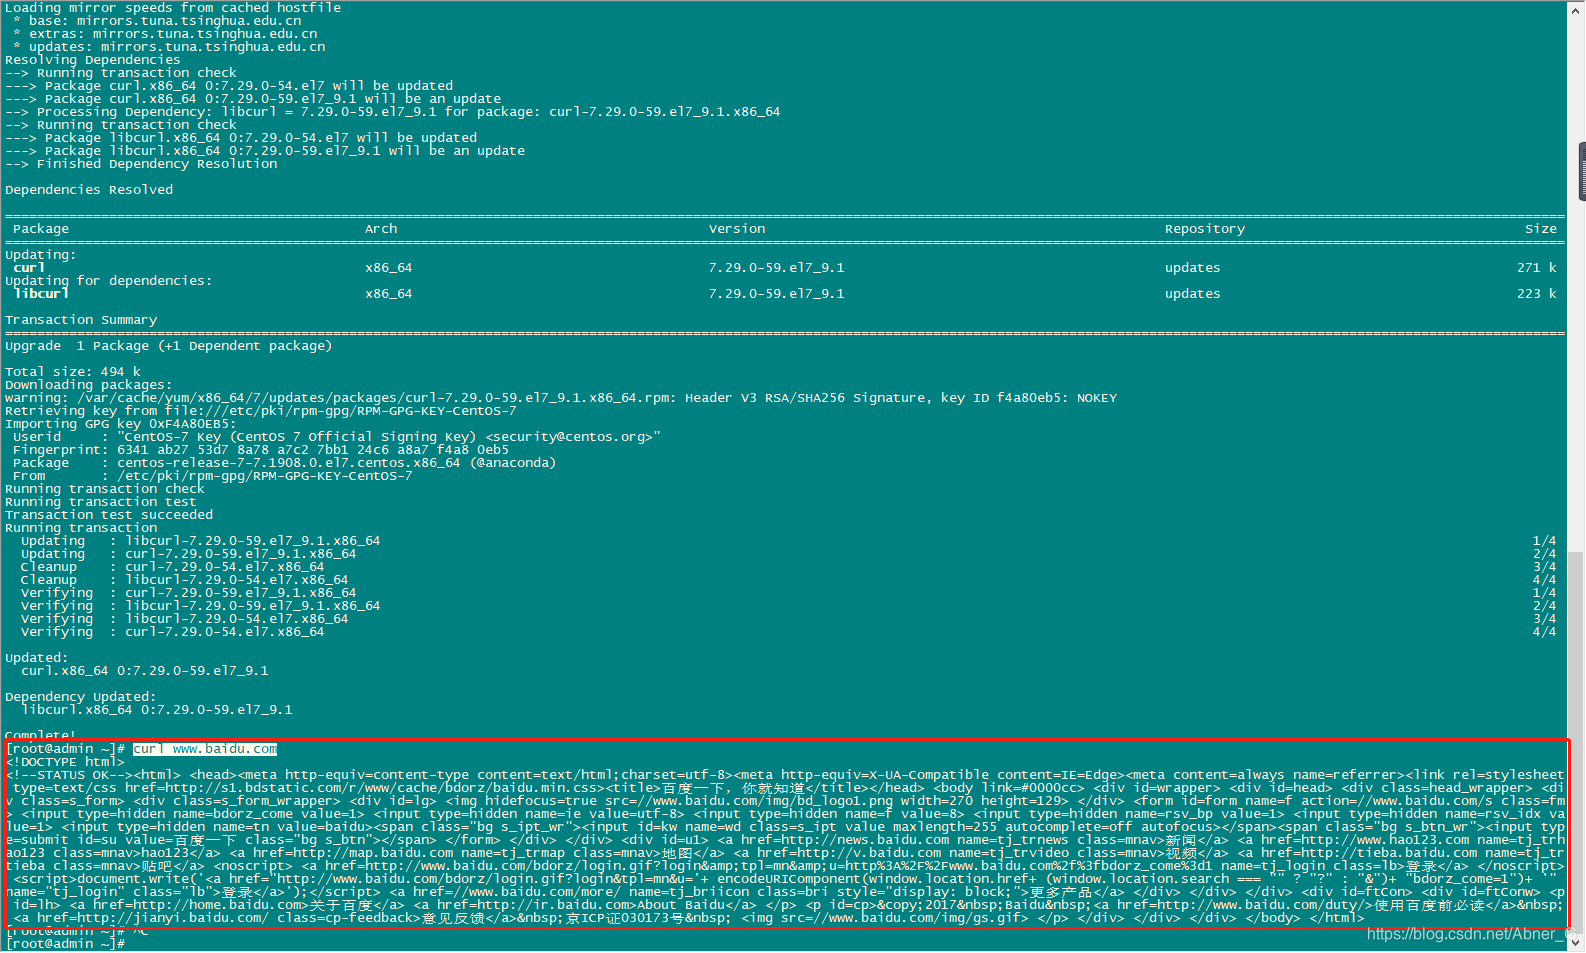This screenshot has height=953, width=1586.
Task: Click 'Loading mirror speeds from cached hostfile'
Action: pos(173,8)
